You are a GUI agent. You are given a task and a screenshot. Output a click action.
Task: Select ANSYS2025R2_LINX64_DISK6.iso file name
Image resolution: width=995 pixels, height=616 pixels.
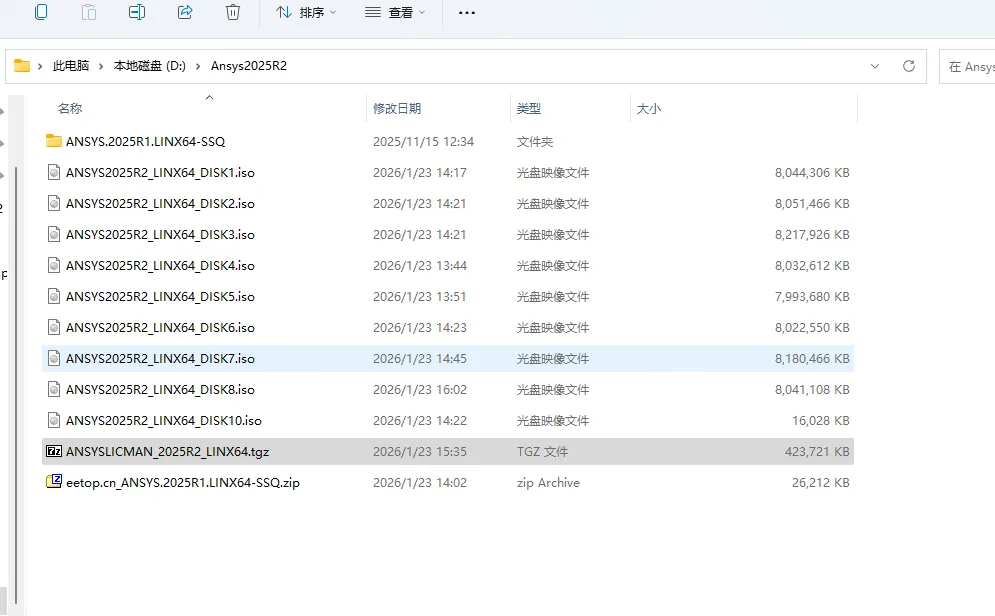point(160,328)
